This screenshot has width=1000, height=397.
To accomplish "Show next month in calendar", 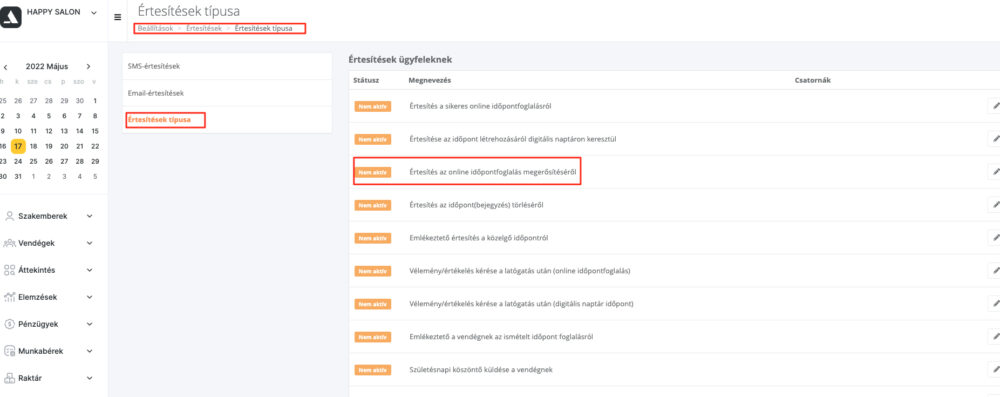I will (88, 66).
